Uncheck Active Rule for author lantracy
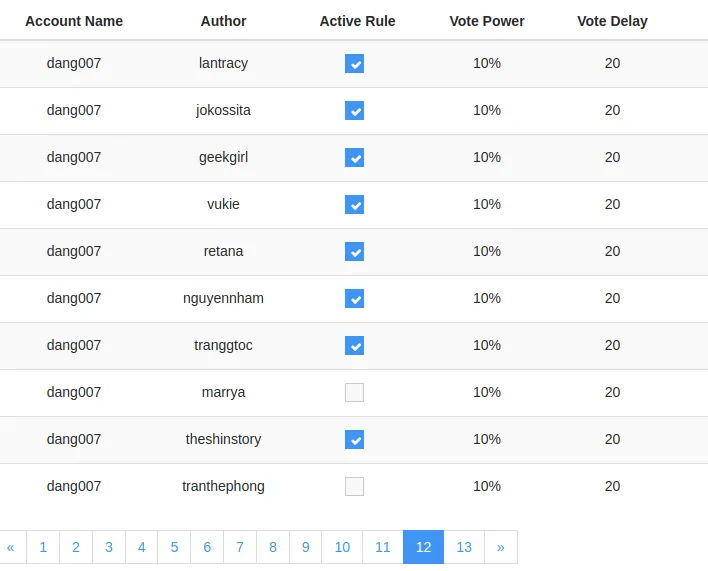The height and width of the screenshot is (571, 708). [x=354, y=64]
